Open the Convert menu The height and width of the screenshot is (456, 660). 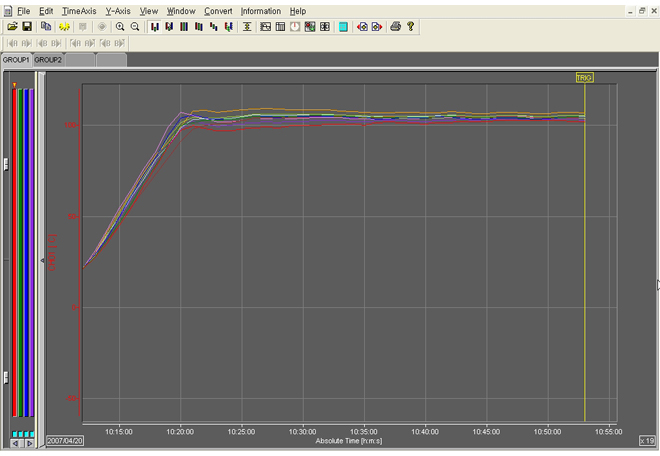click(217, 10)
